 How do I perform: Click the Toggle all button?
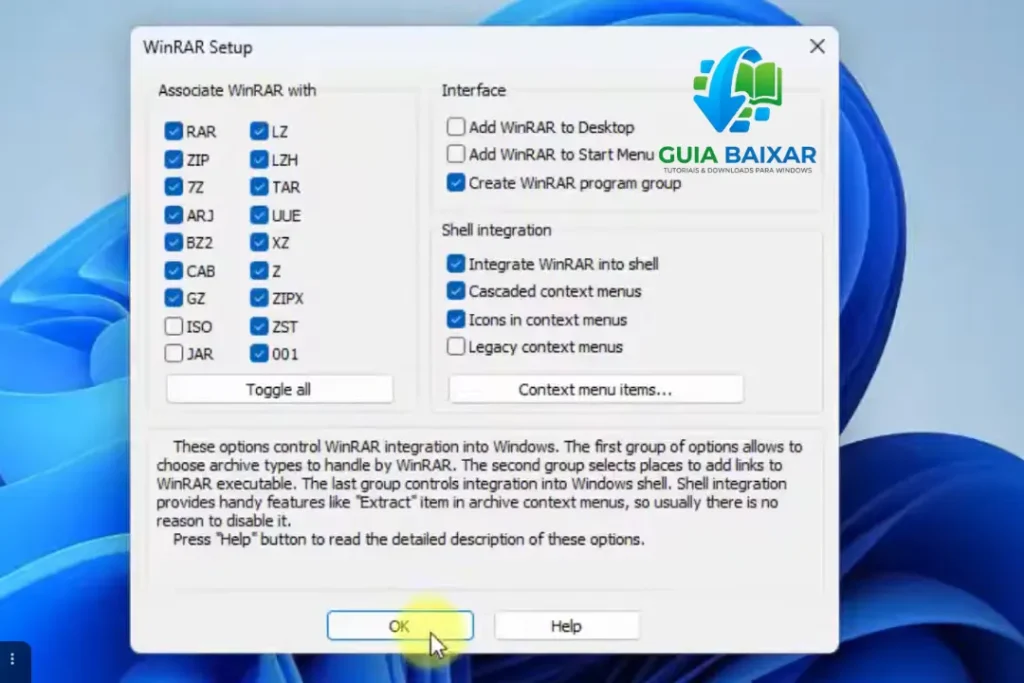(x=280, y=389)
